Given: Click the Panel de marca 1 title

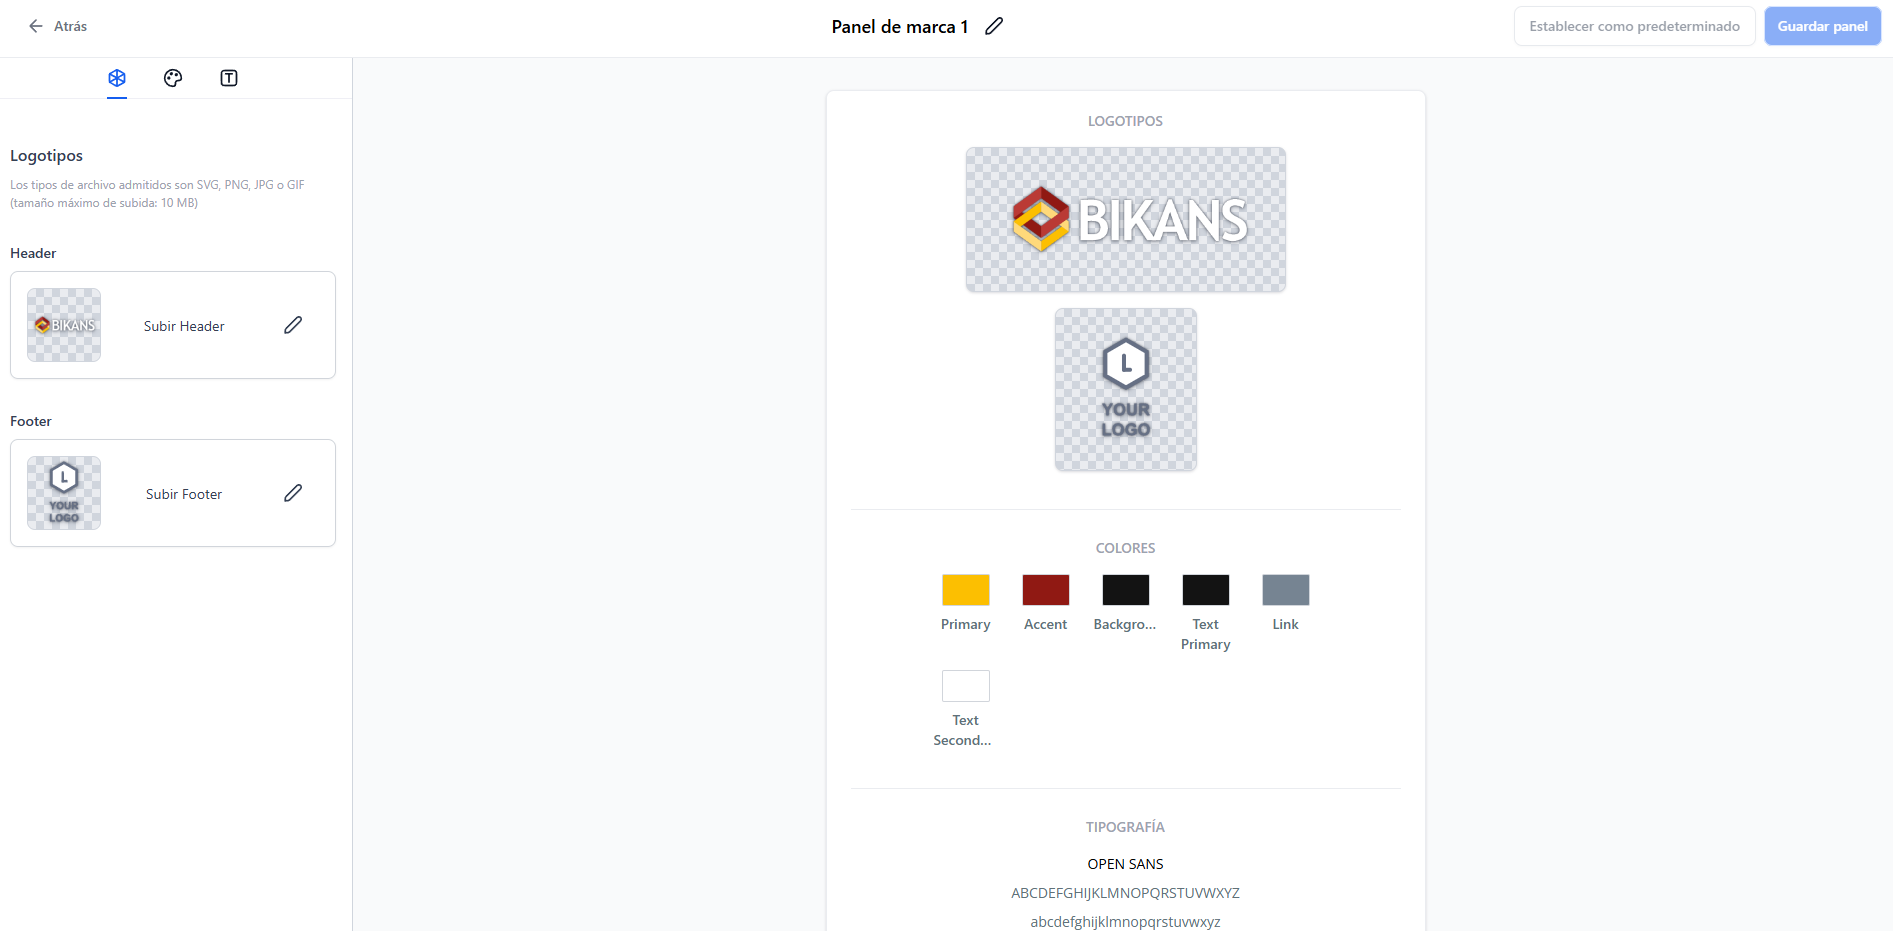Looking at the screenshot, I should click(900, 27).
